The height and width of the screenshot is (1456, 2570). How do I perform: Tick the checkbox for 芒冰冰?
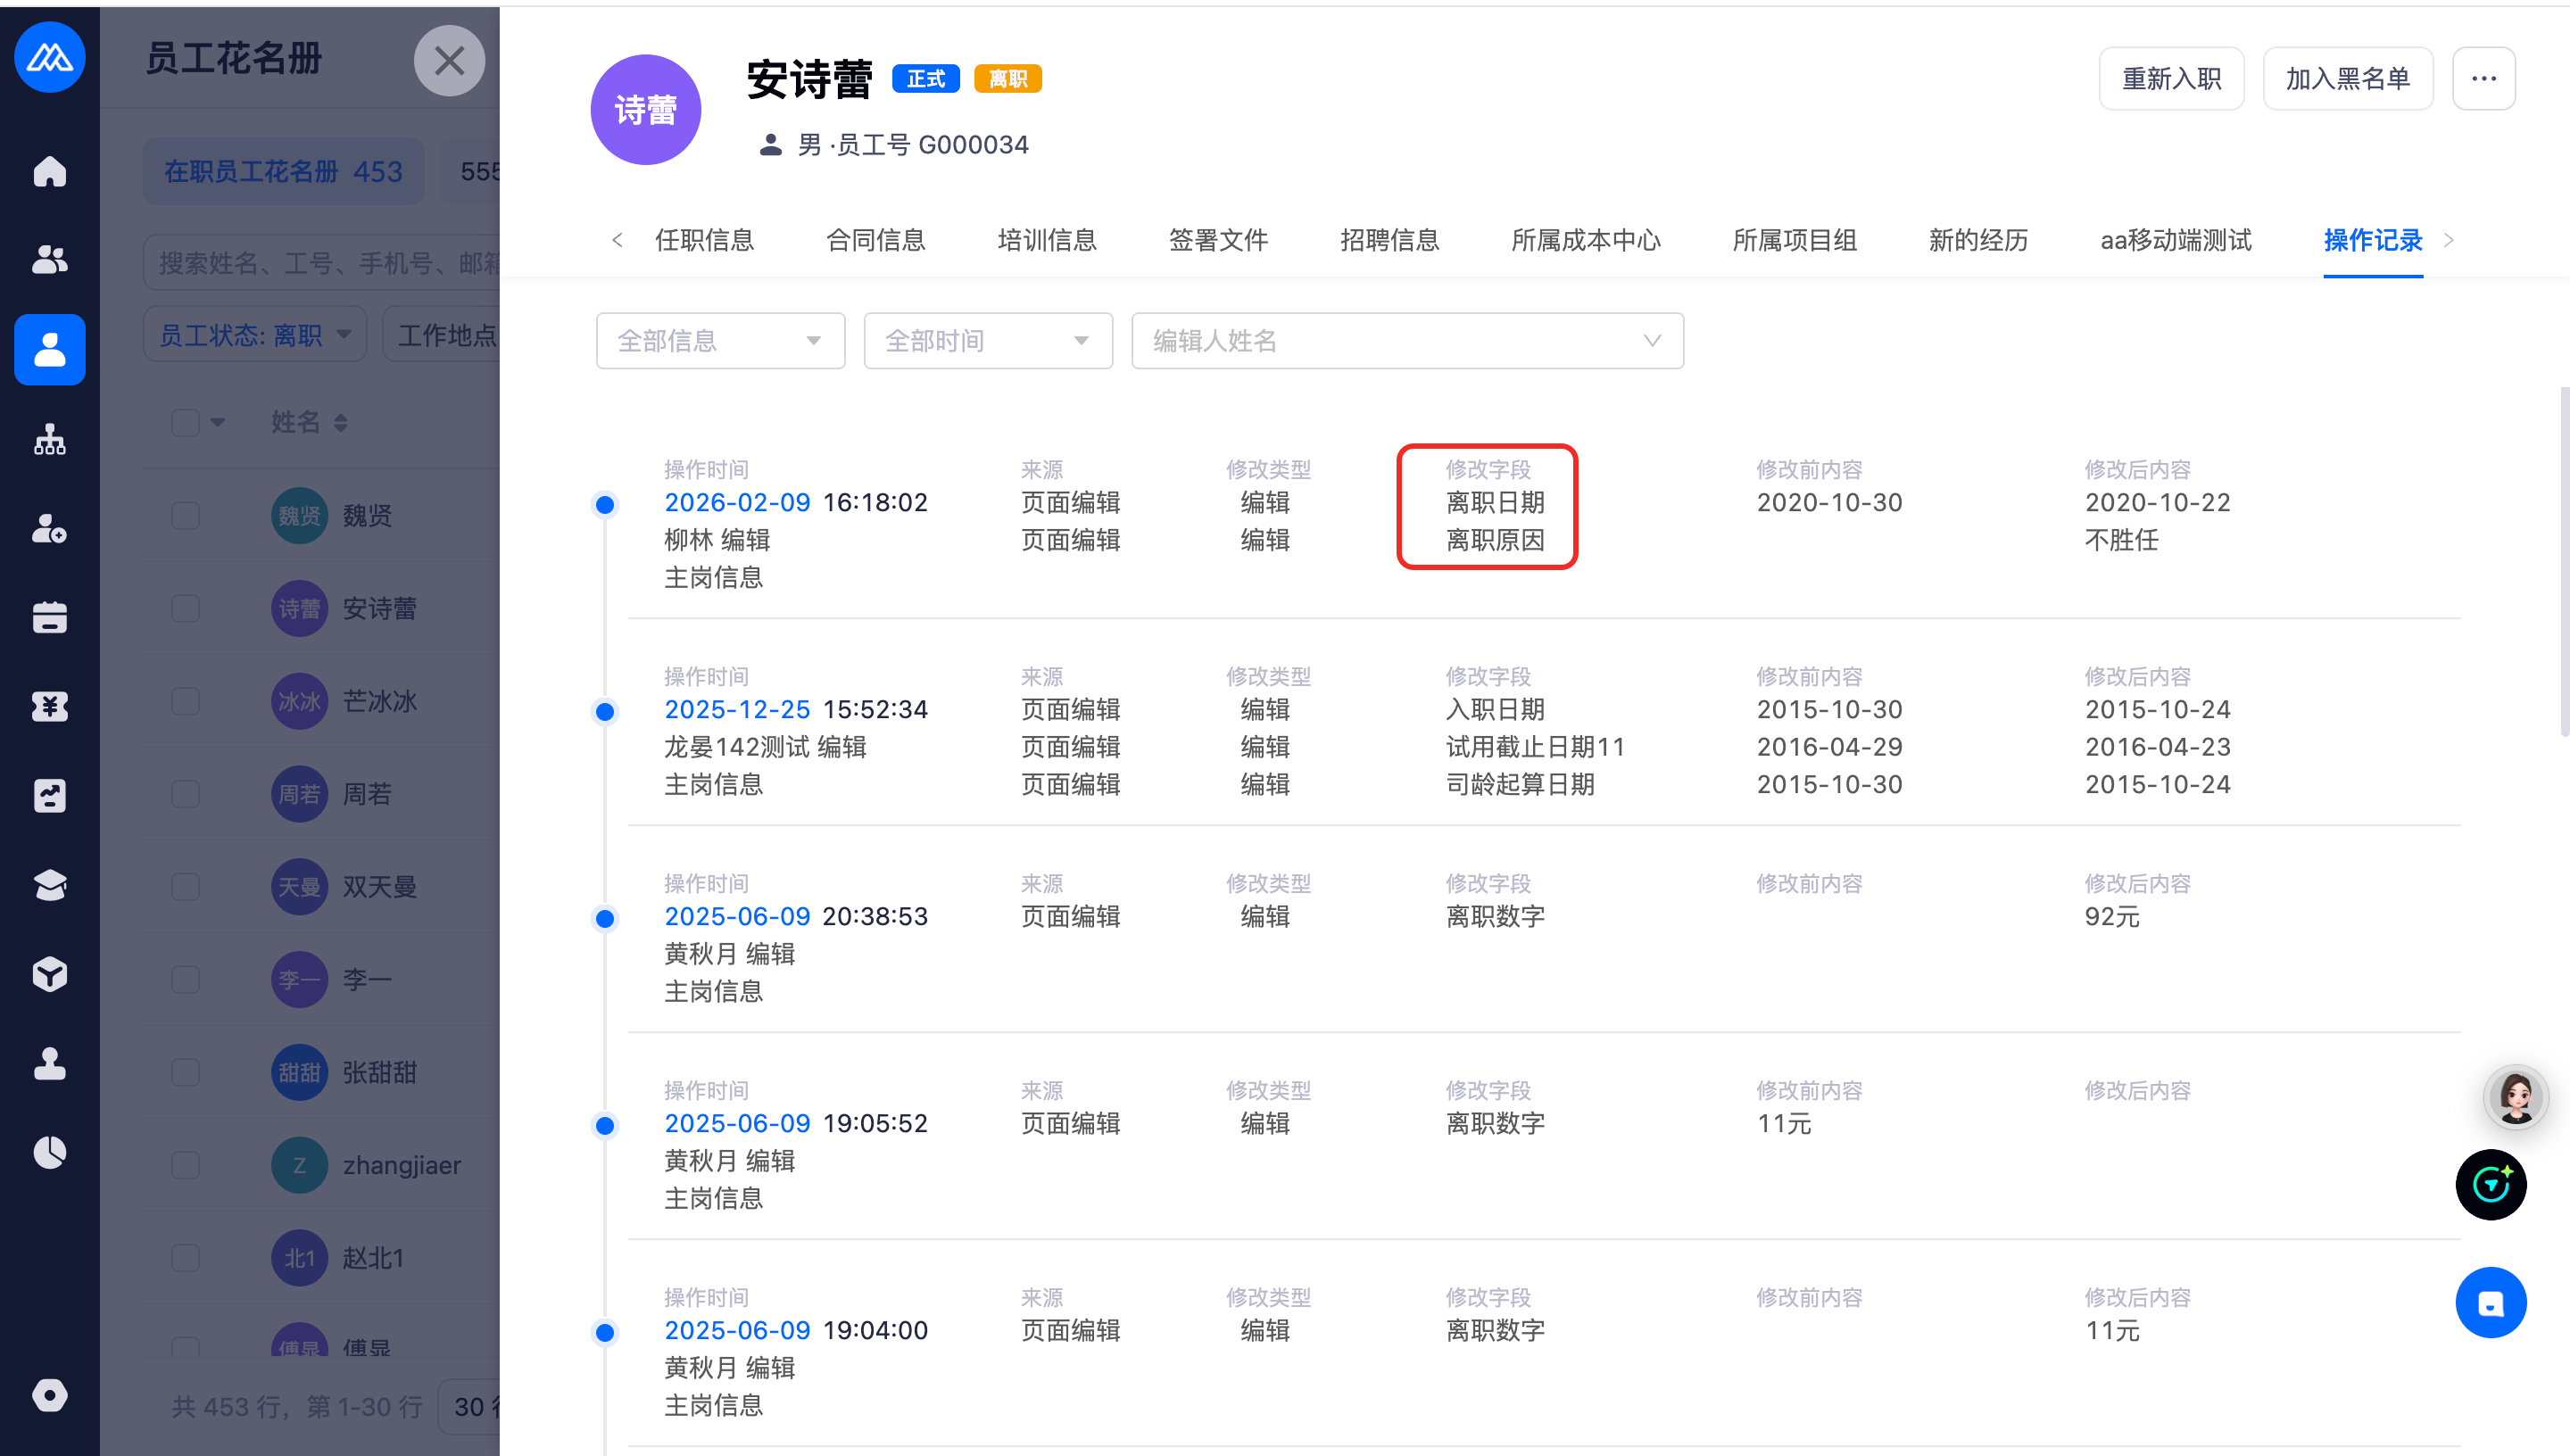(x=185, y=701)
